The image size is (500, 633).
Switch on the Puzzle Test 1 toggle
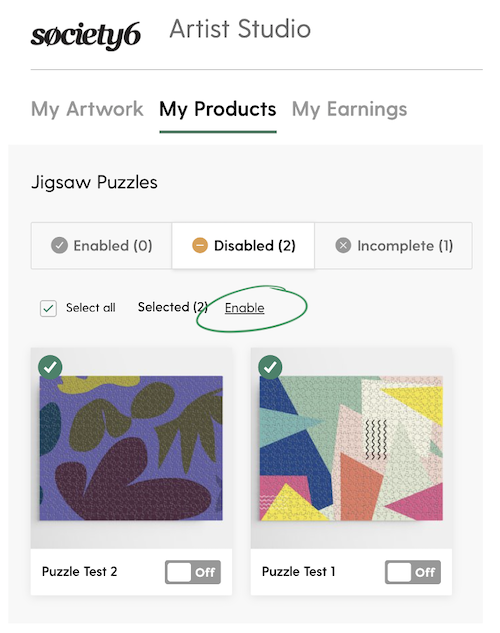pyautogui.click(x=412, y=572)
